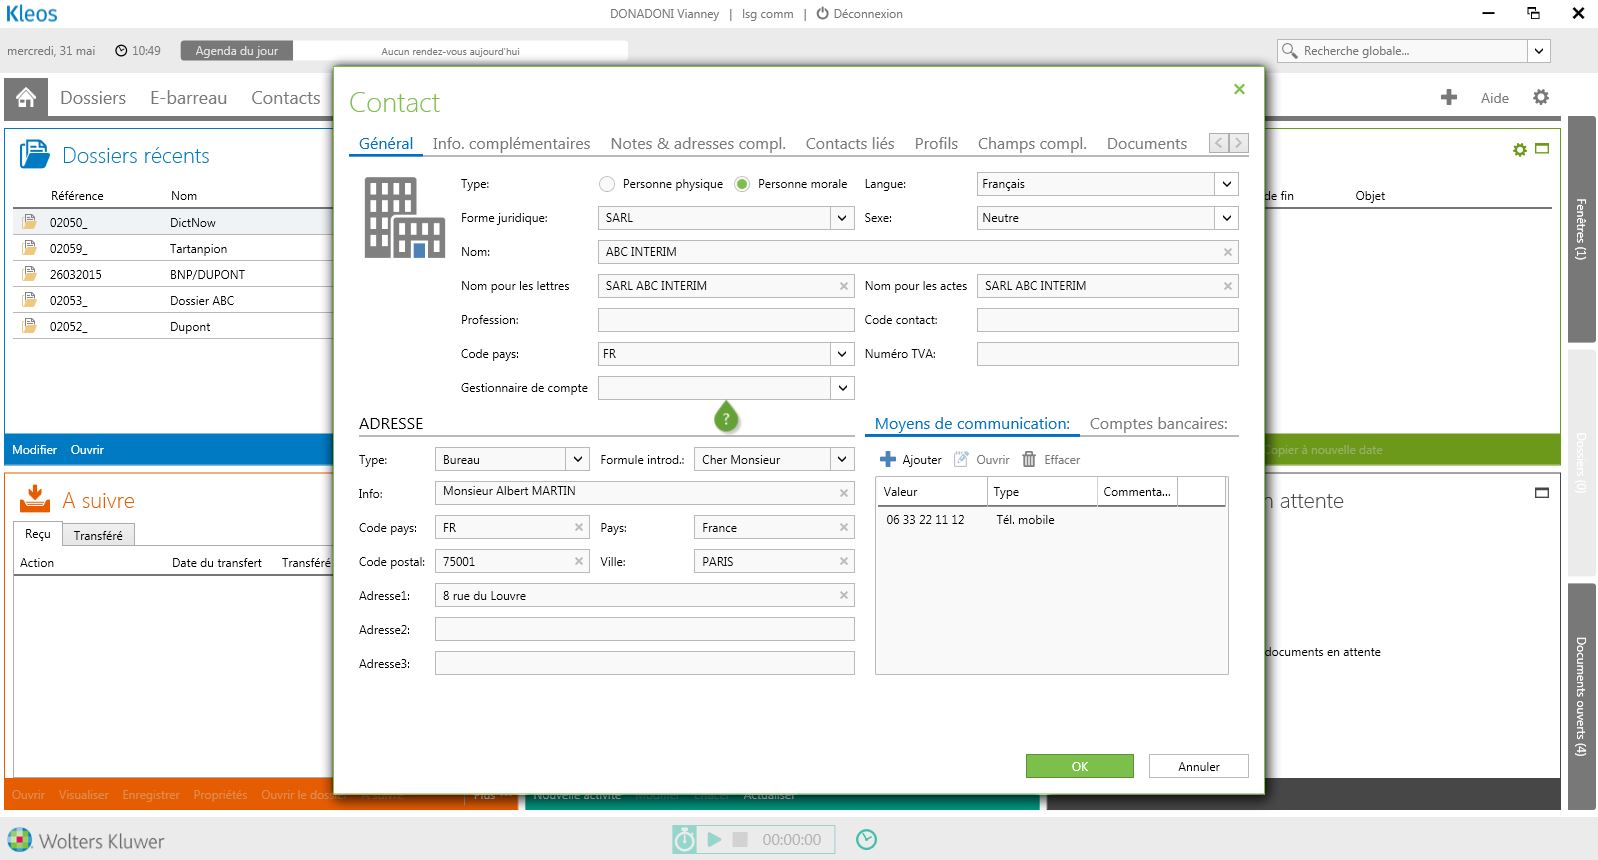
Task: Click the green OK button
Action: (x=1079, y=766)
